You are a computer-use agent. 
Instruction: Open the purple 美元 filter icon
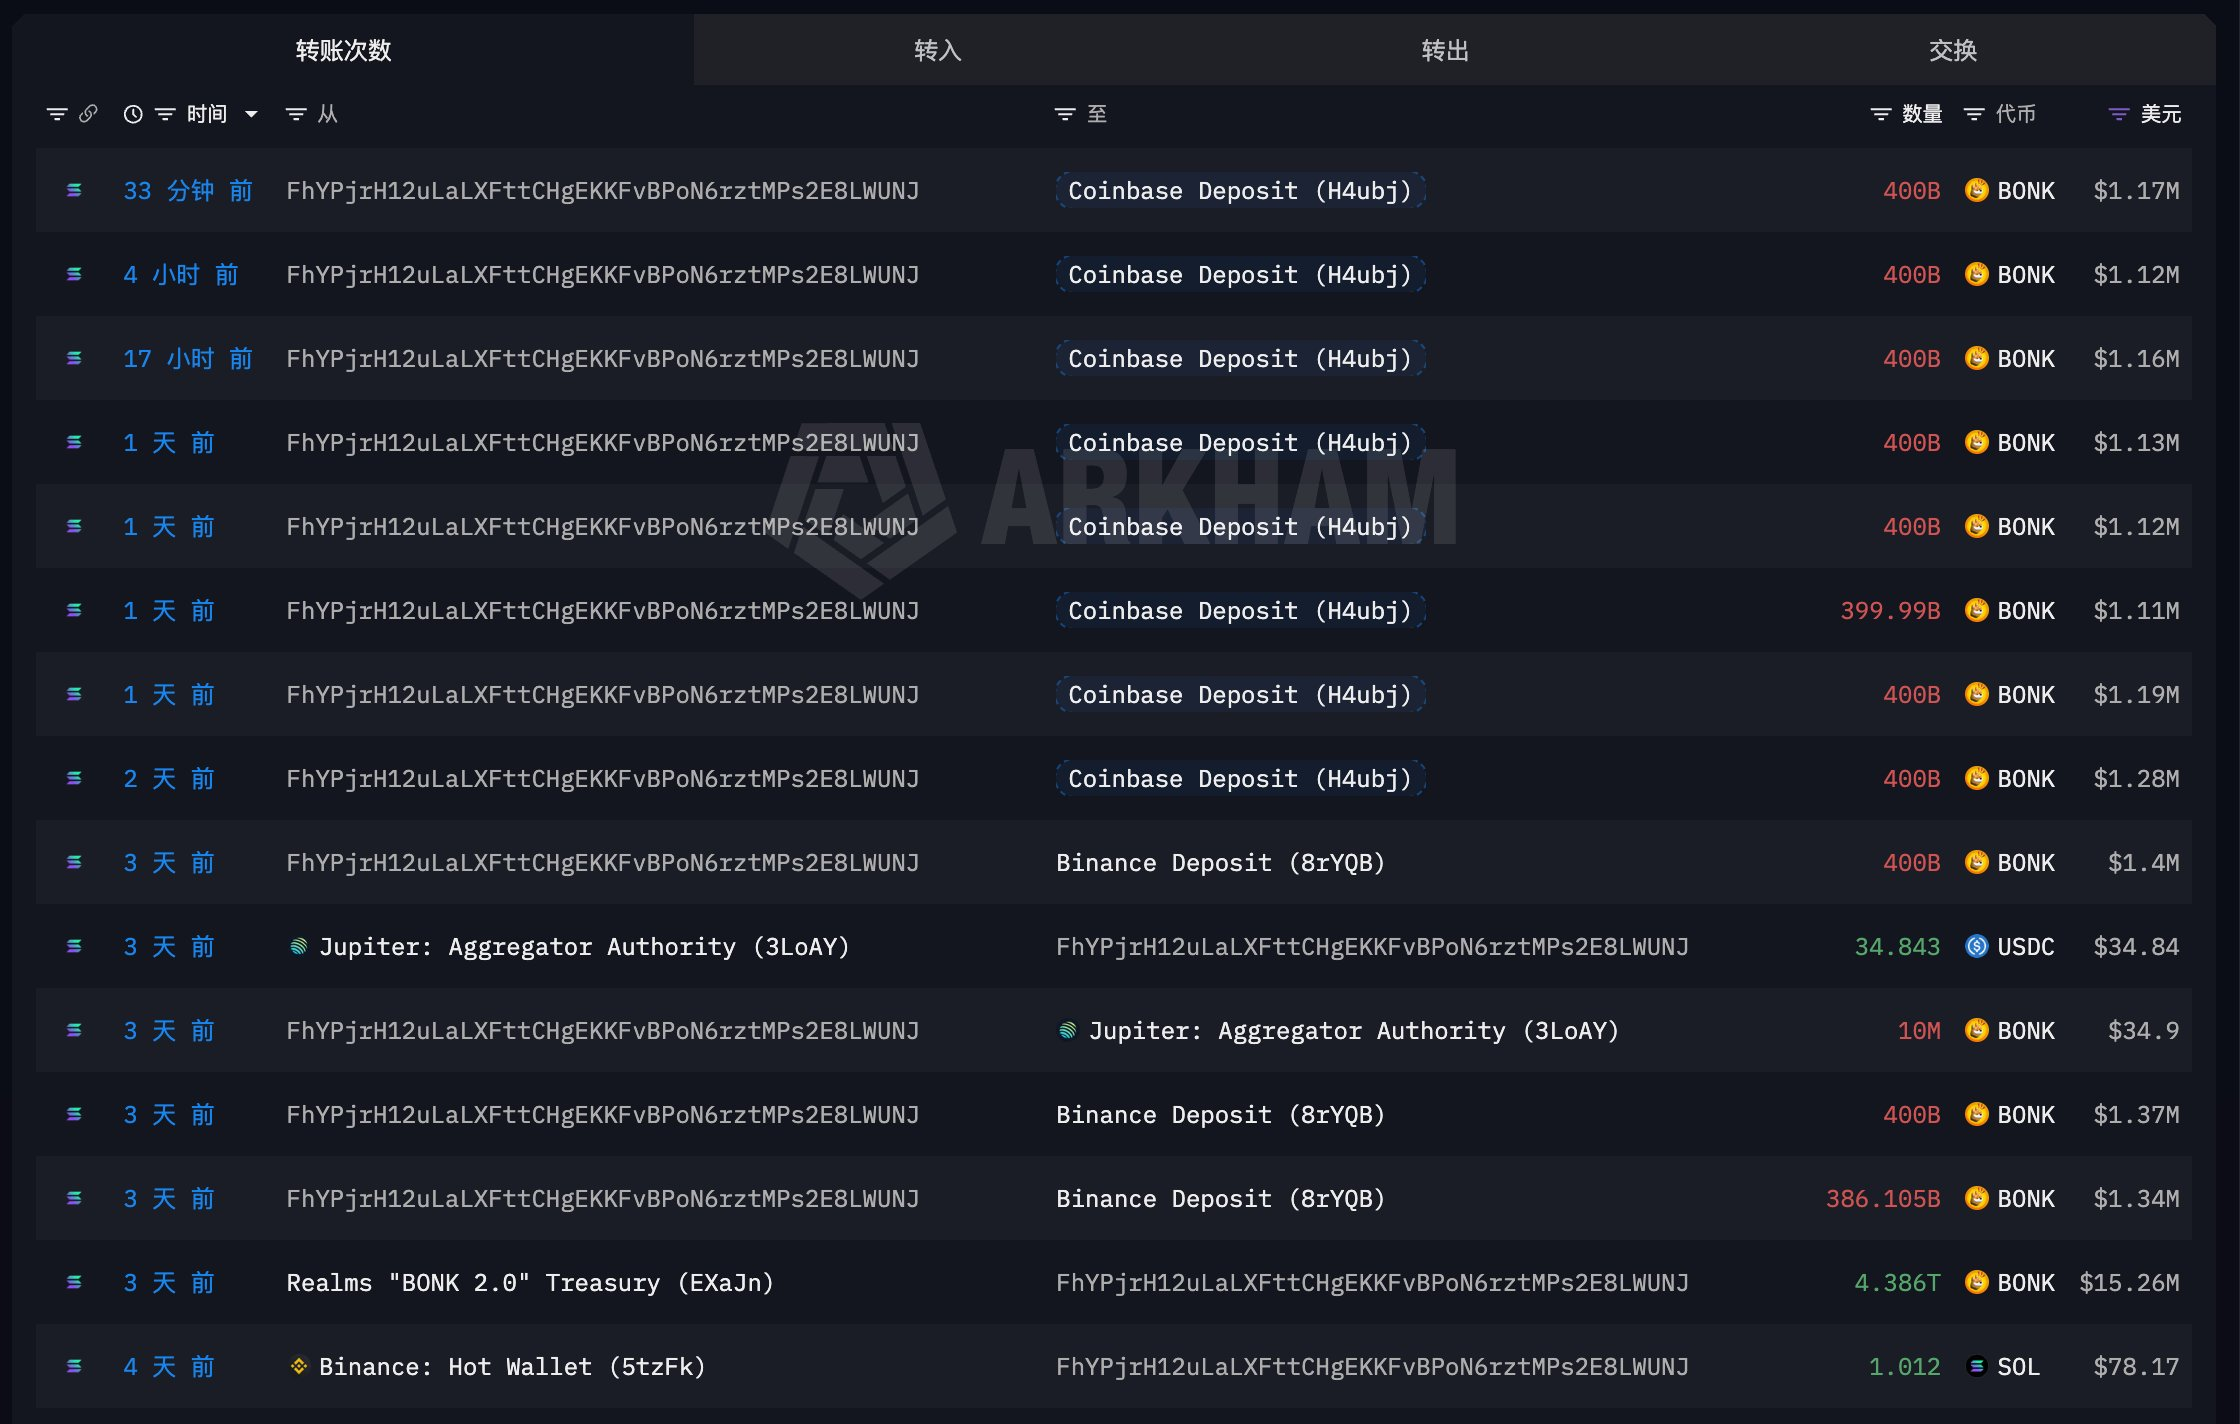pyautogui.click(x=2119, y=114)
